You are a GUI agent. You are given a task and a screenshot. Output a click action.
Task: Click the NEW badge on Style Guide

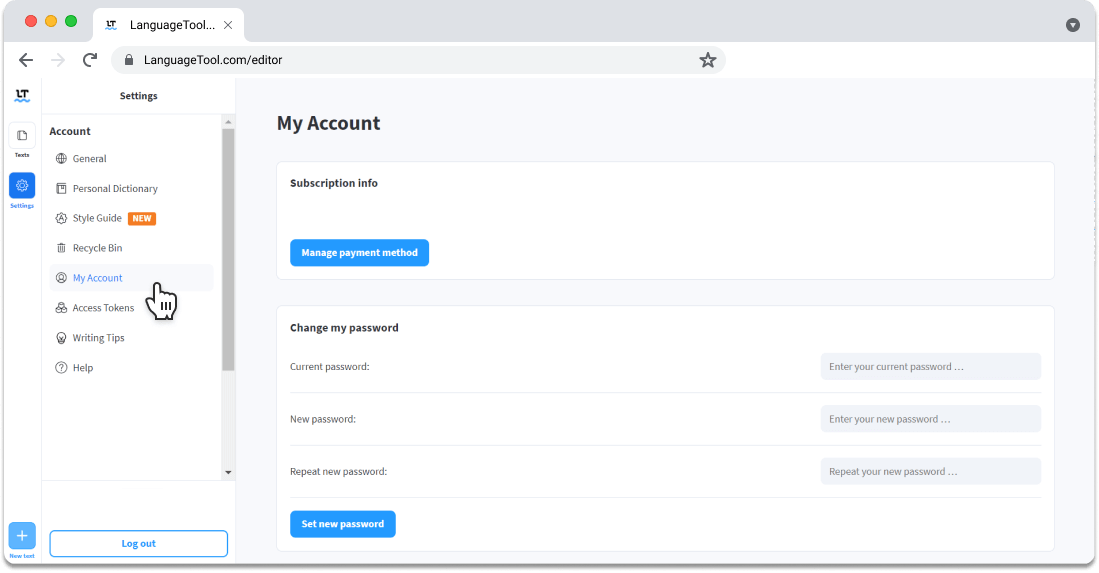tap(142, 219)
